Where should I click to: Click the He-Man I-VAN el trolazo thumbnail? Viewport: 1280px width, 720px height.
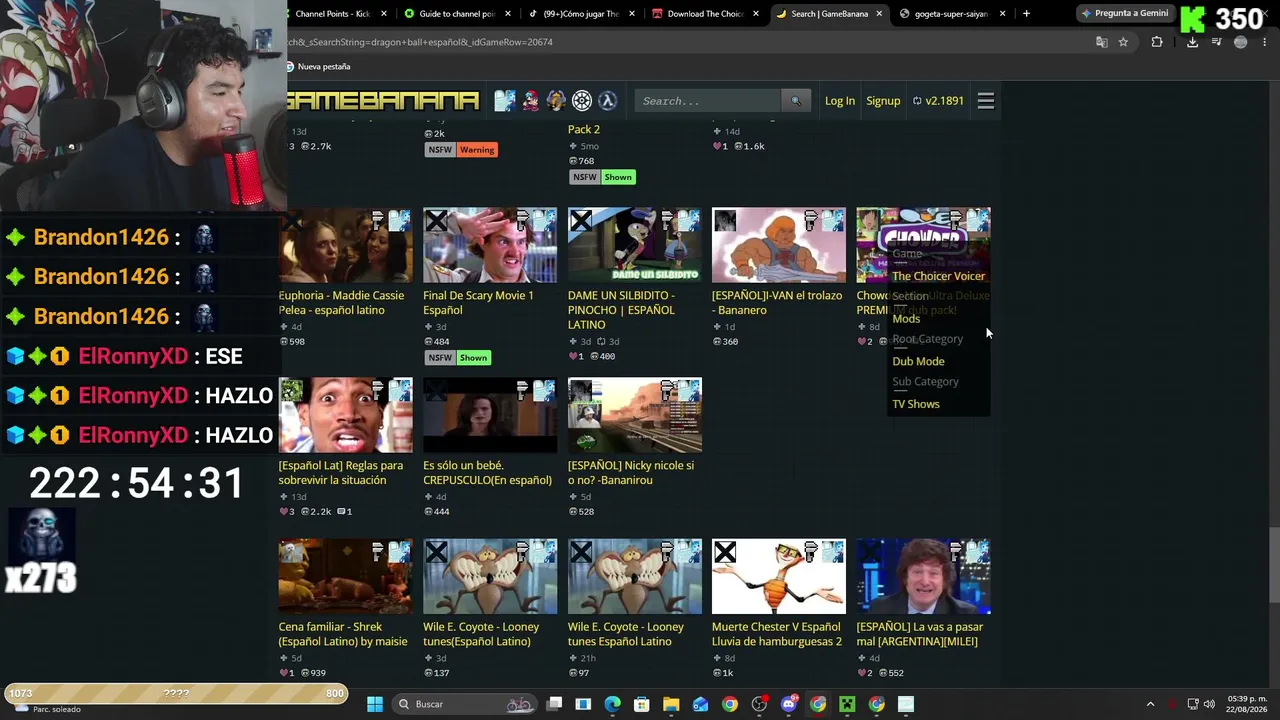[x=779, y=246]
